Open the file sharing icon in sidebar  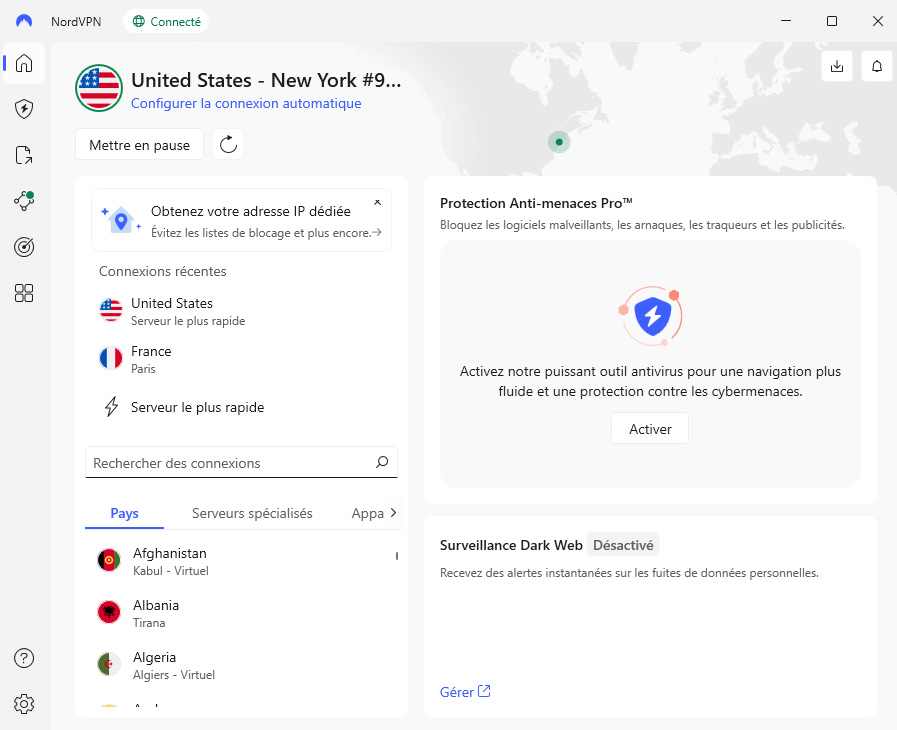(25, 155)
